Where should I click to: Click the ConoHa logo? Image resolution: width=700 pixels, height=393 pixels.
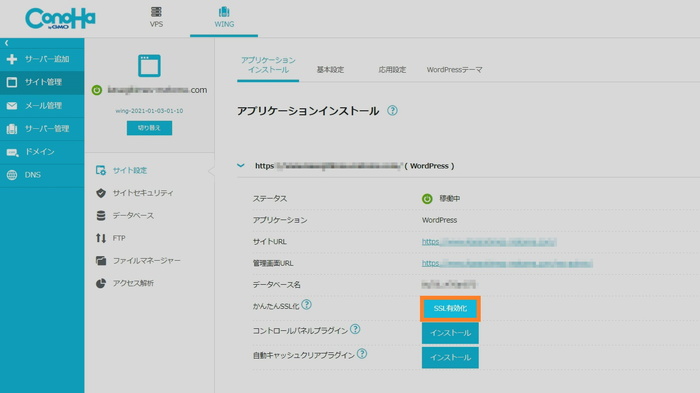[x=60, y=19]
